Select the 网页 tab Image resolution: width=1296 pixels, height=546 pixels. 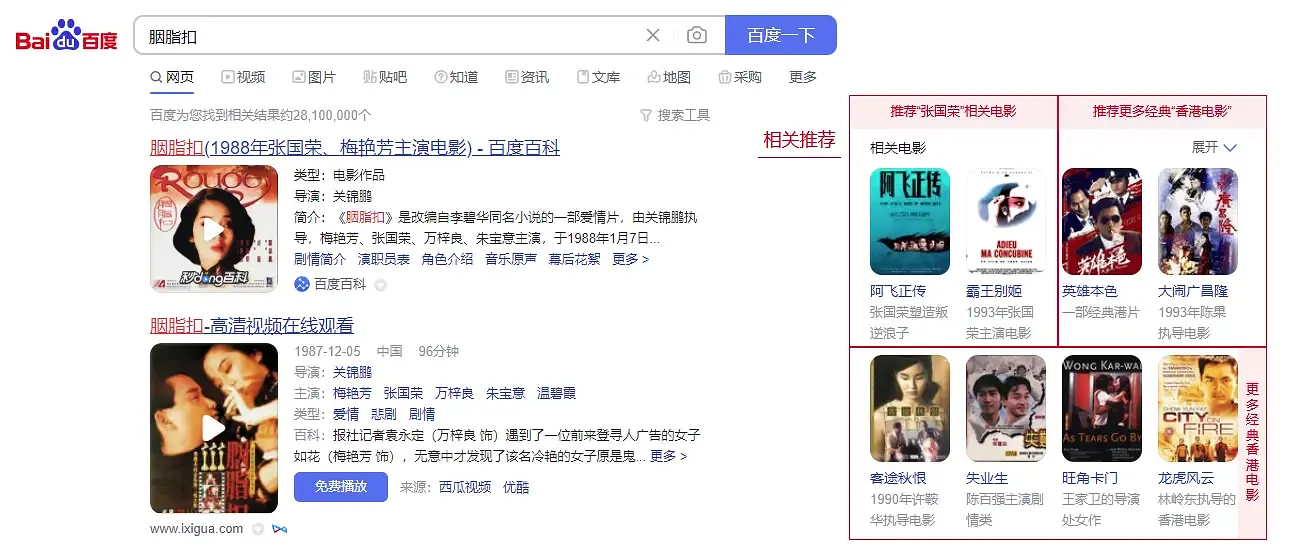pos(172,77)
